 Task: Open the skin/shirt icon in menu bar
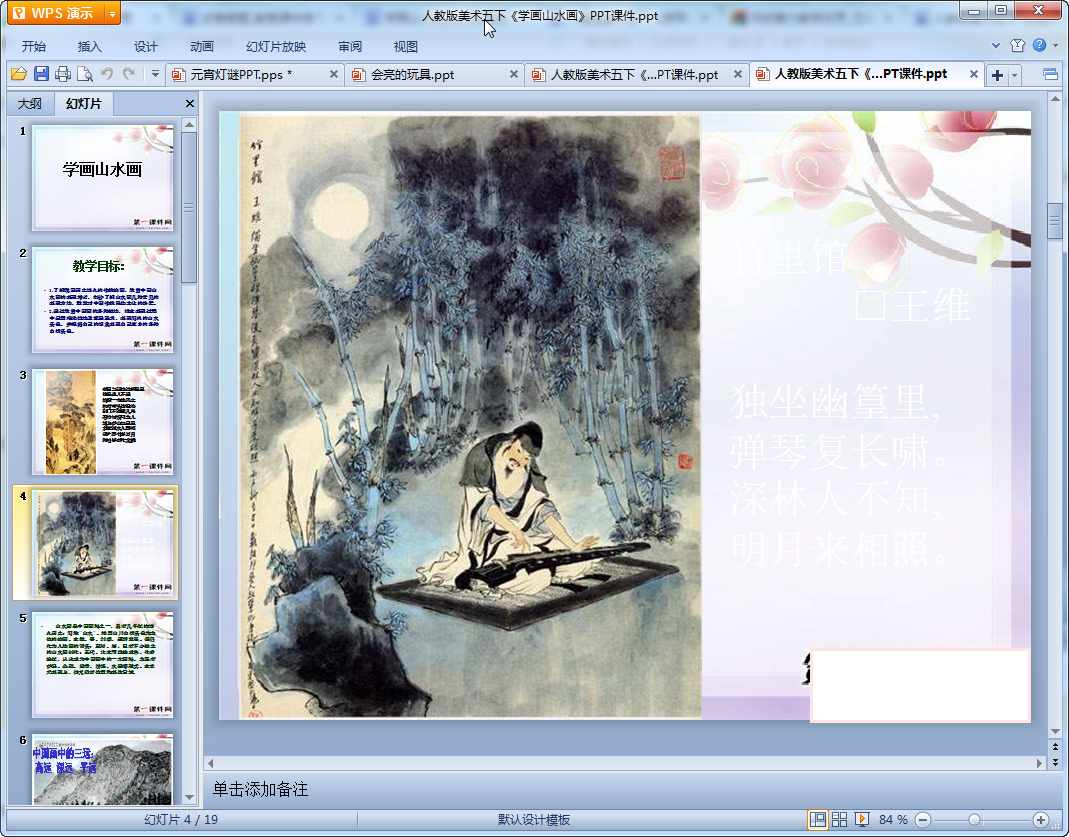(x=1017, y=46)
